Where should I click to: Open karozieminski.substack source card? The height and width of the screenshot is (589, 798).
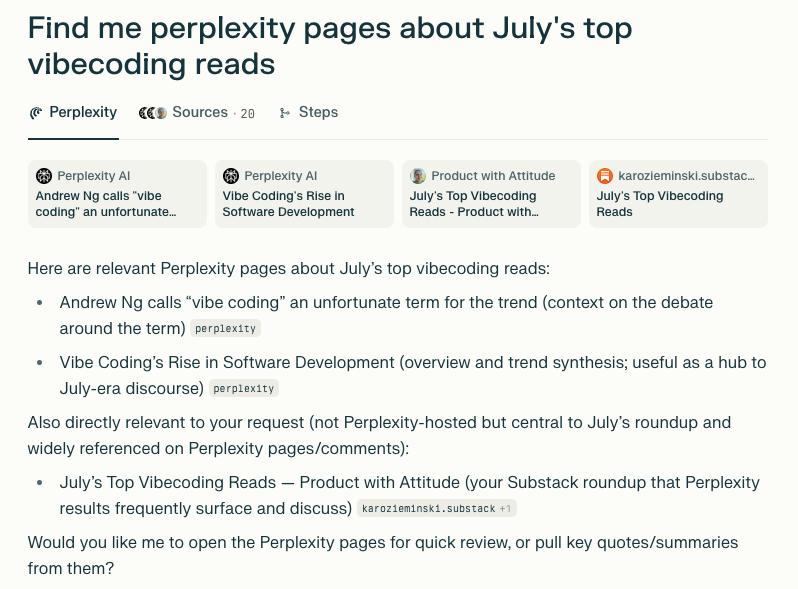678,194
